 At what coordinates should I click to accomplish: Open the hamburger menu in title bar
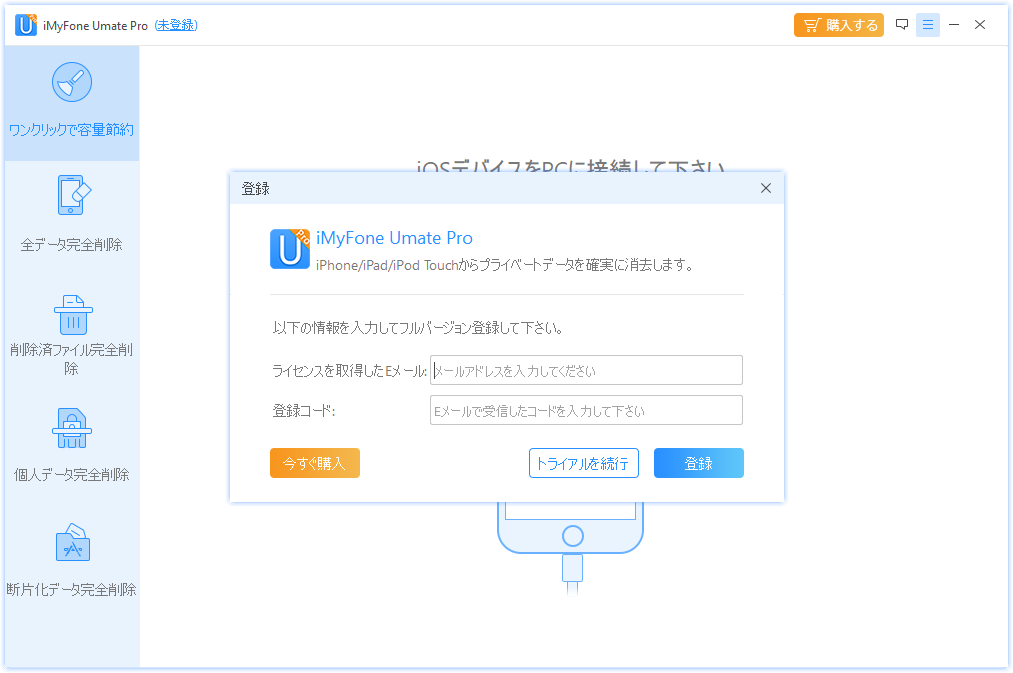click(928, 25)
